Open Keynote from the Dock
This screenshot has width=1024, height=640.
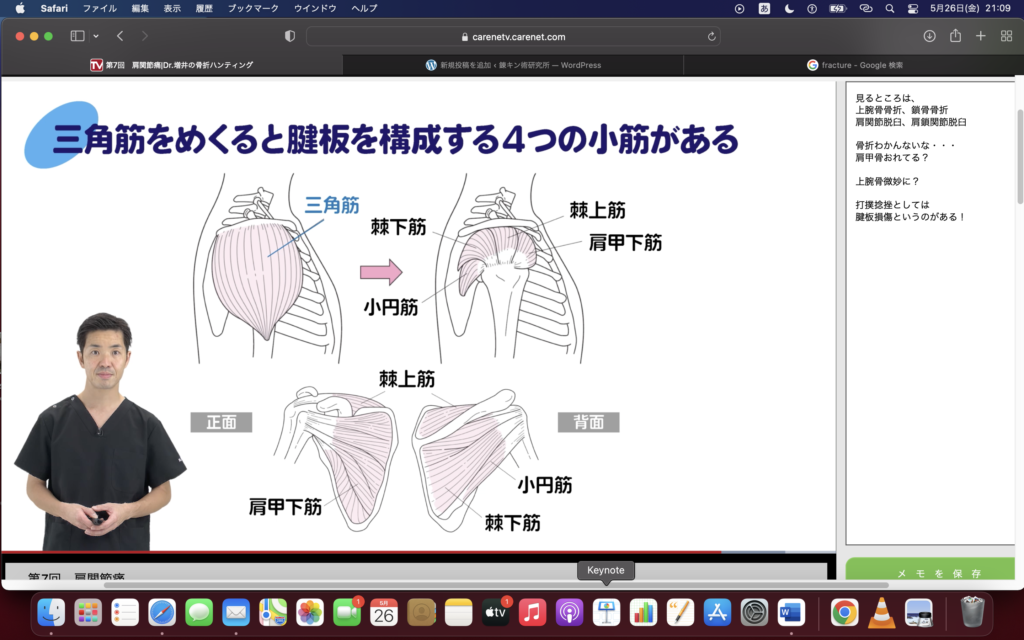coord(606,612)
